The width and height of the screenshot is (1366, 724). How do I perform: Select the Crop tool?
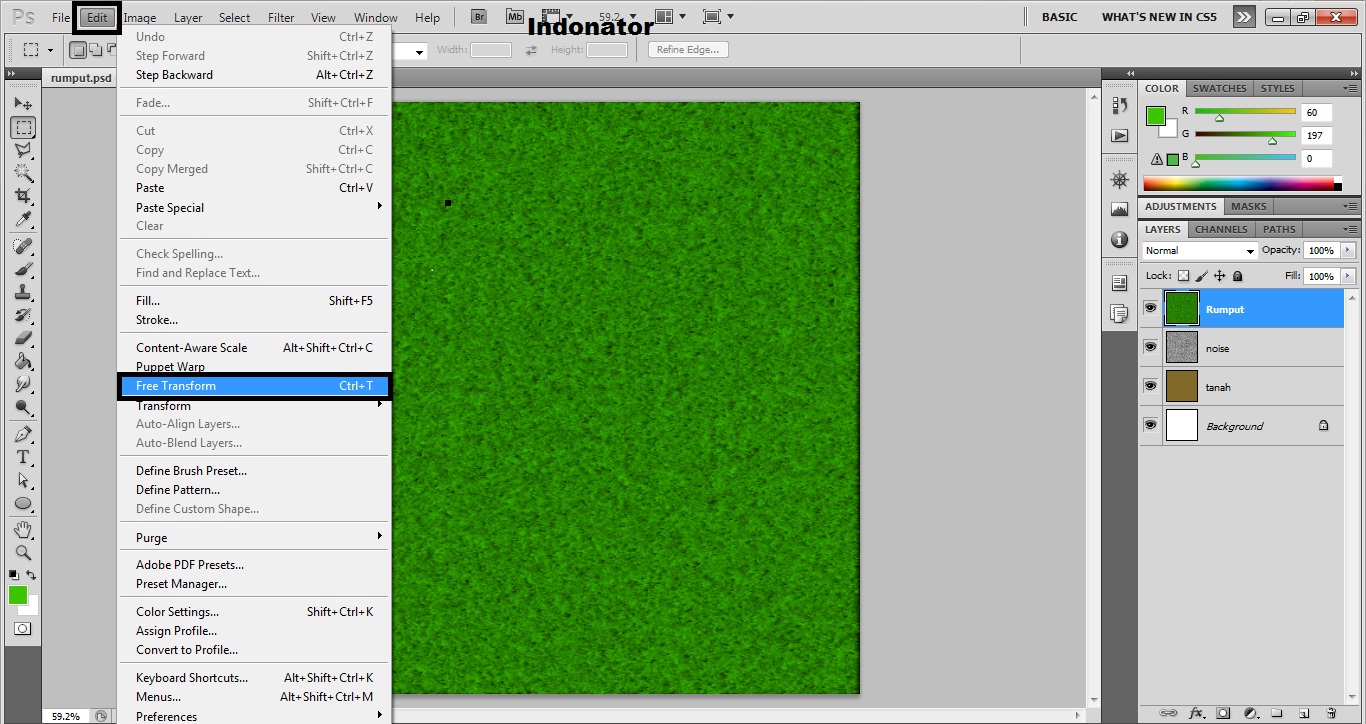click(20, 196)
